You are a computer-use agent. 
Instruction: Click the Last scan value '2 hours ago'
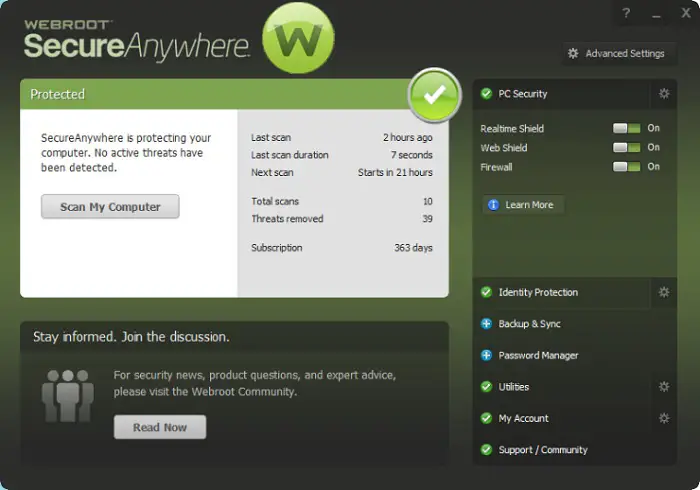pos(408,137)
